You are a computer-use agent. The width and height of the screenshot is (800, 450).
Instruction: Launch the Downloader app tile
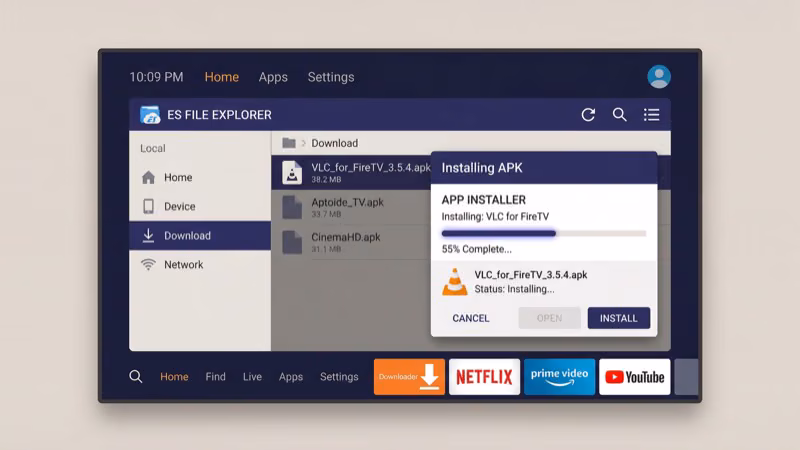click(x=409, y=377)
